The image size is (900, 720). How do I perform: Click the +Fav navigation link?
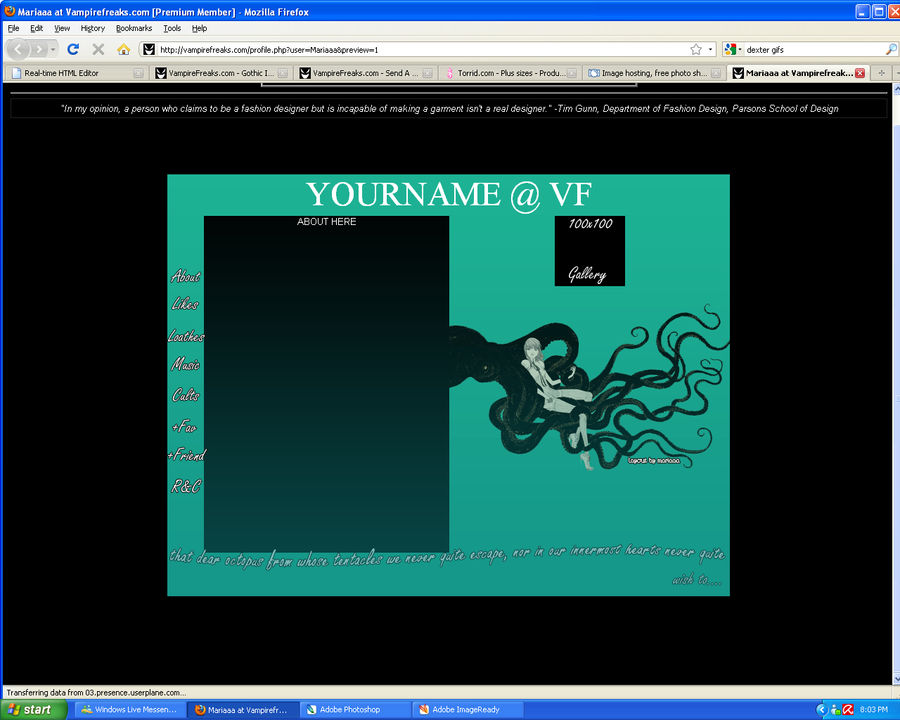click(184, 426)
